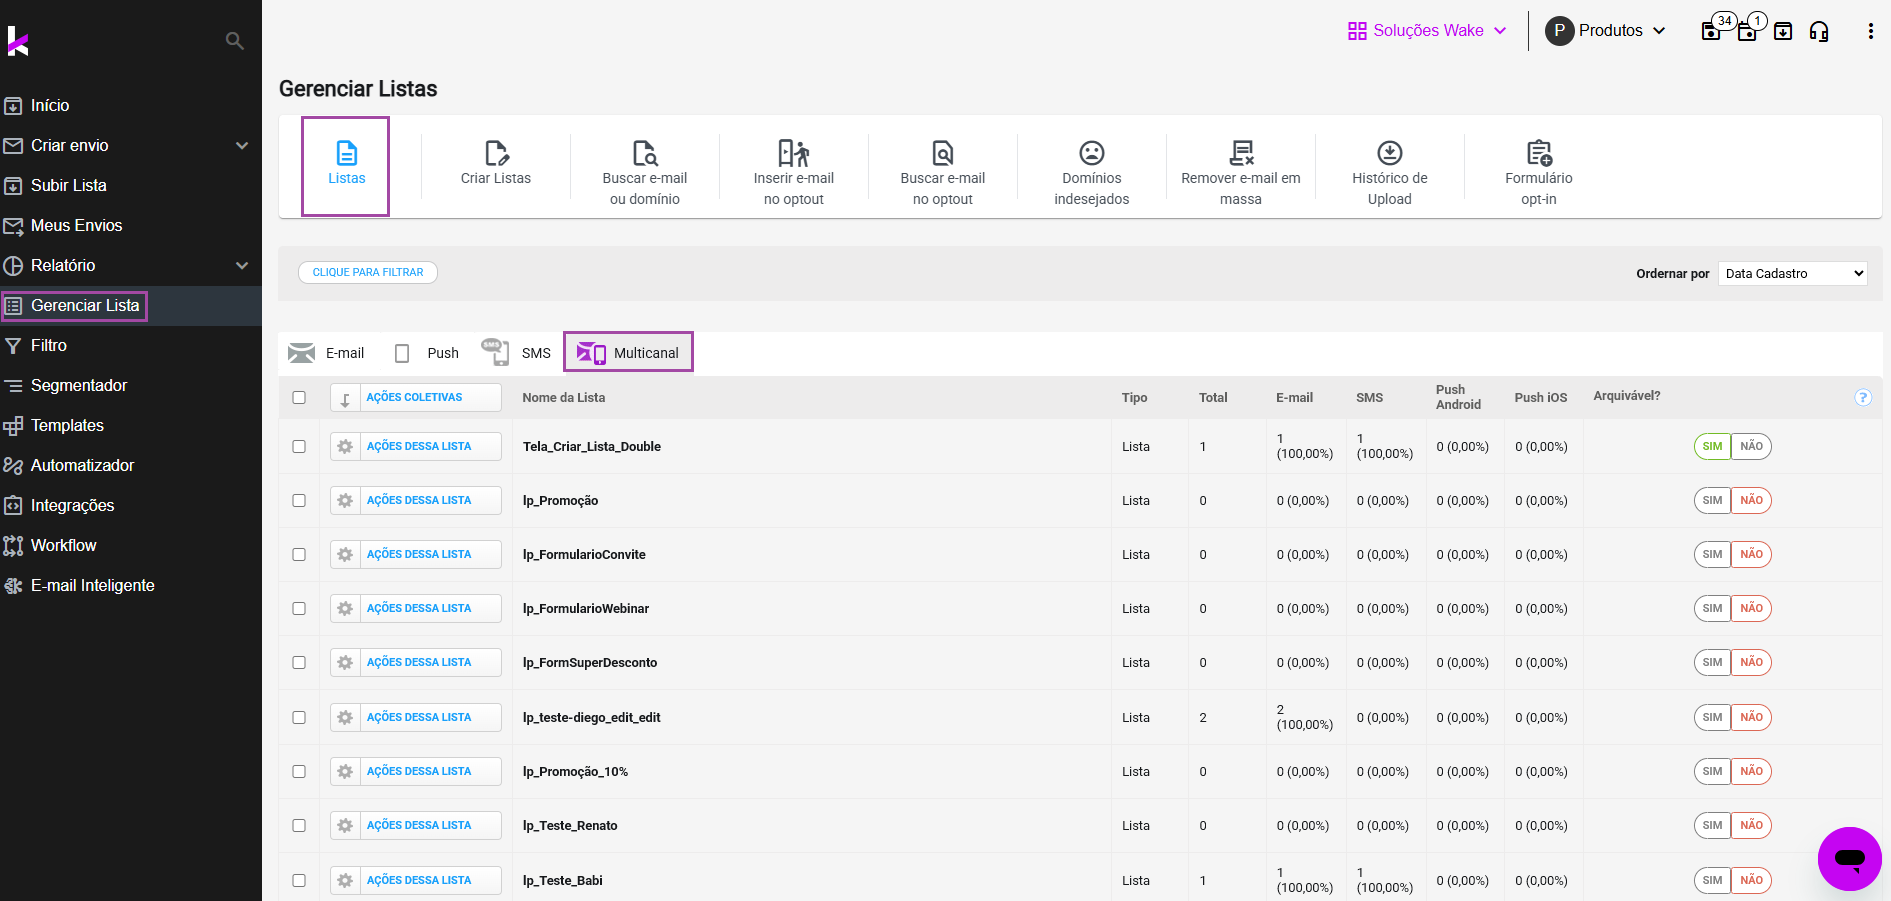Click the search magnifier in the sidebar
The width and height of the screenshot is (1891, 901).
click(x=235, y=41)
